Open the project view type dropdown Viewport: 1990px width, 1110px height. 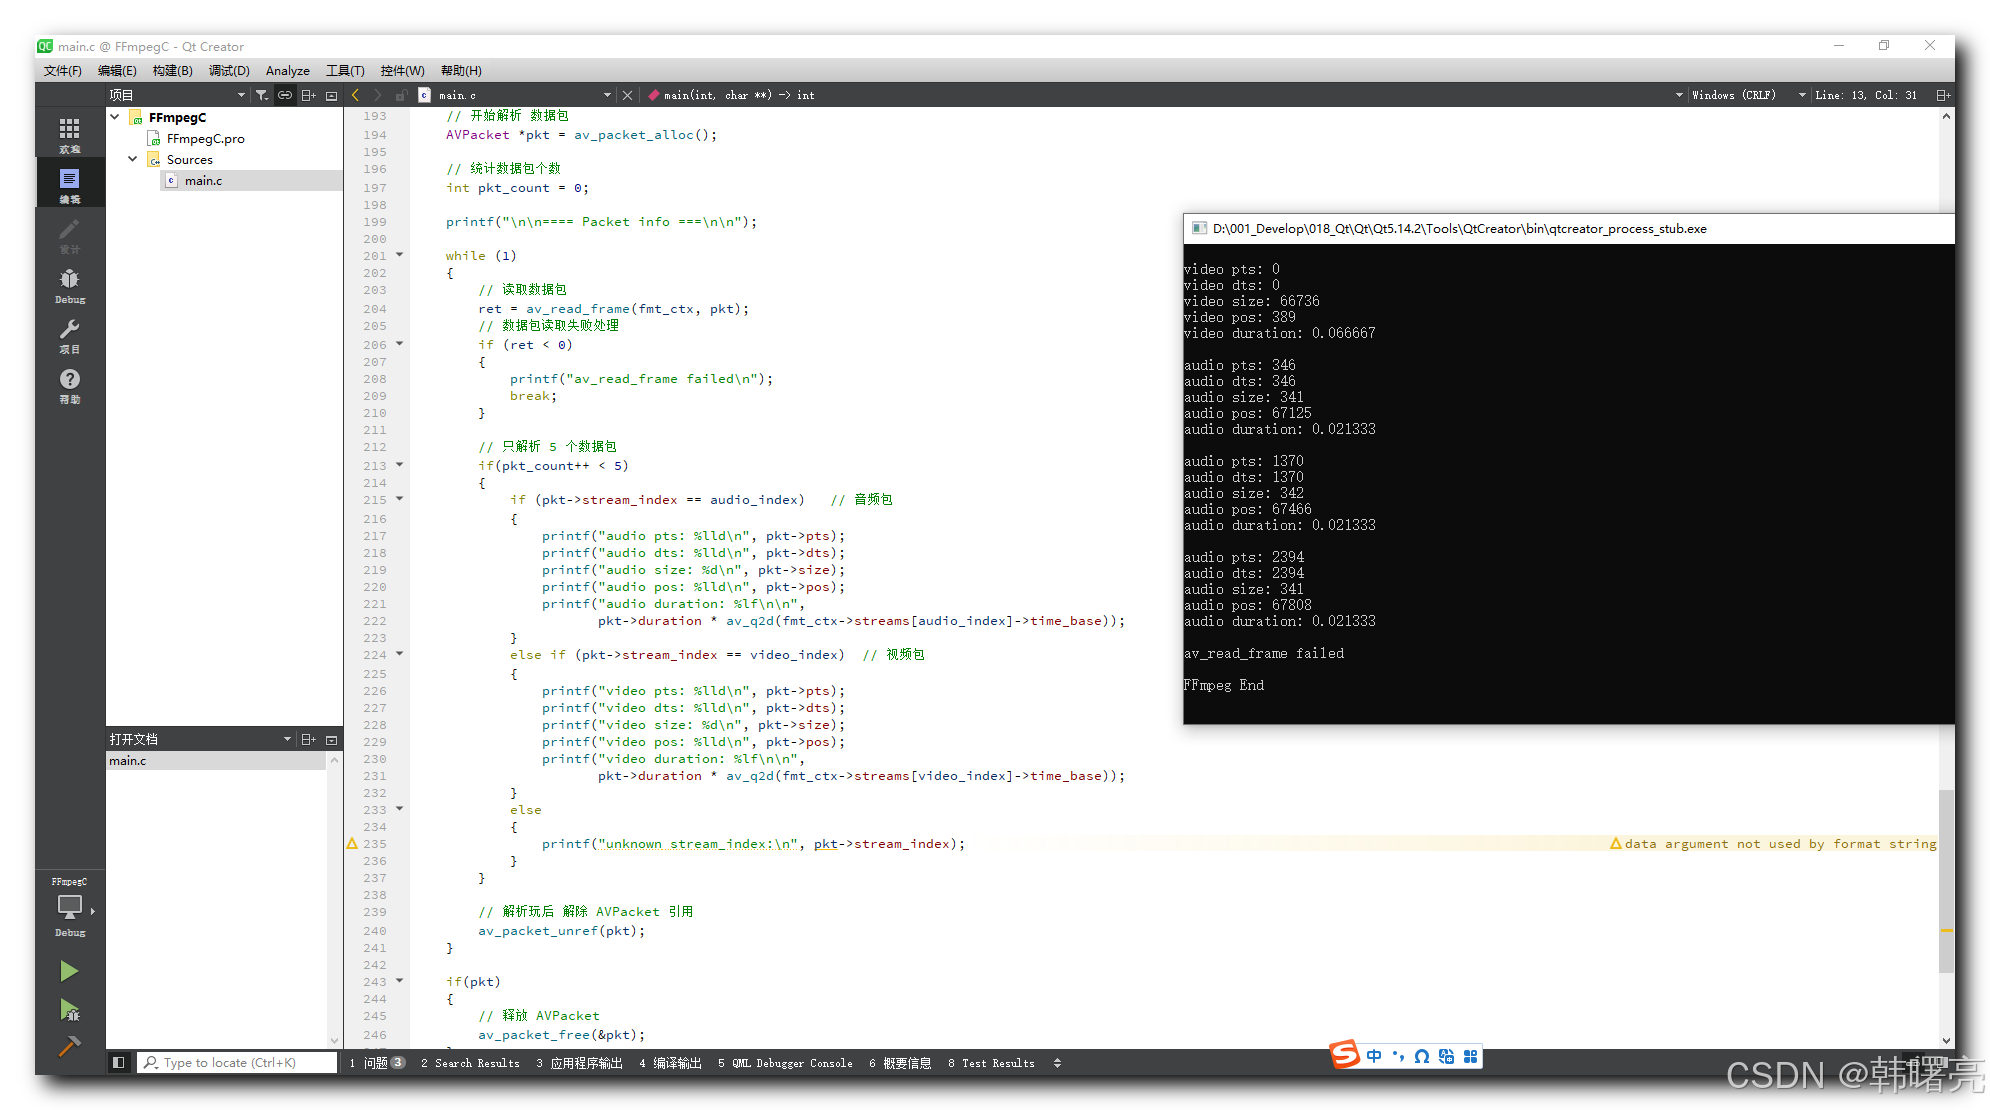click(x=241, y=95)
